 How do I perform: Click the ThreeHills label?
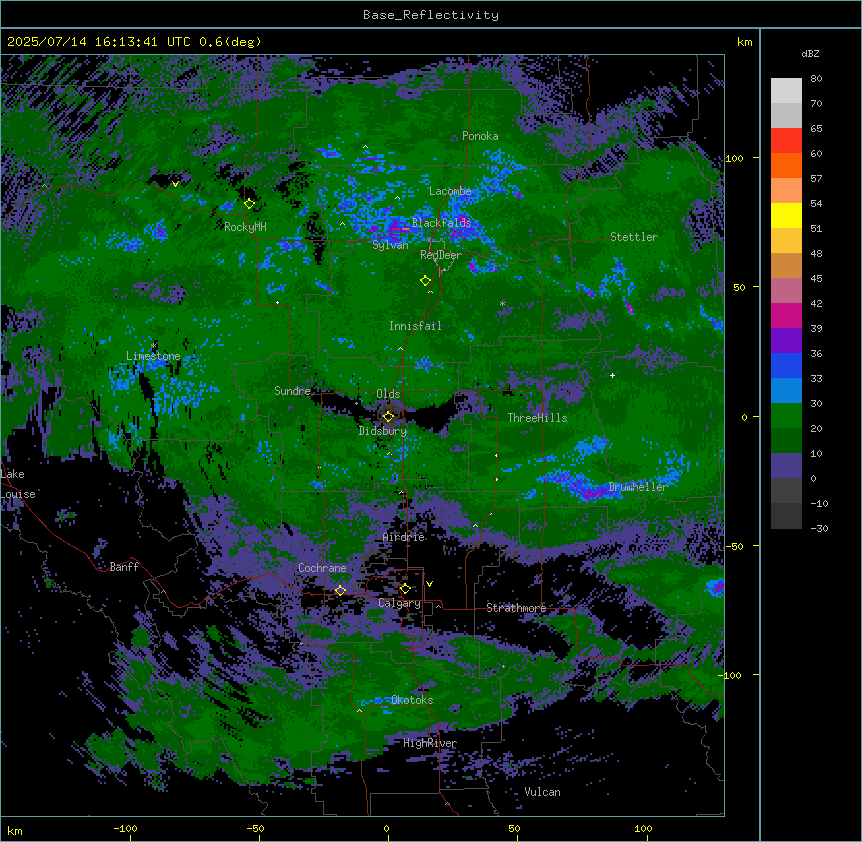click(537, 418)
